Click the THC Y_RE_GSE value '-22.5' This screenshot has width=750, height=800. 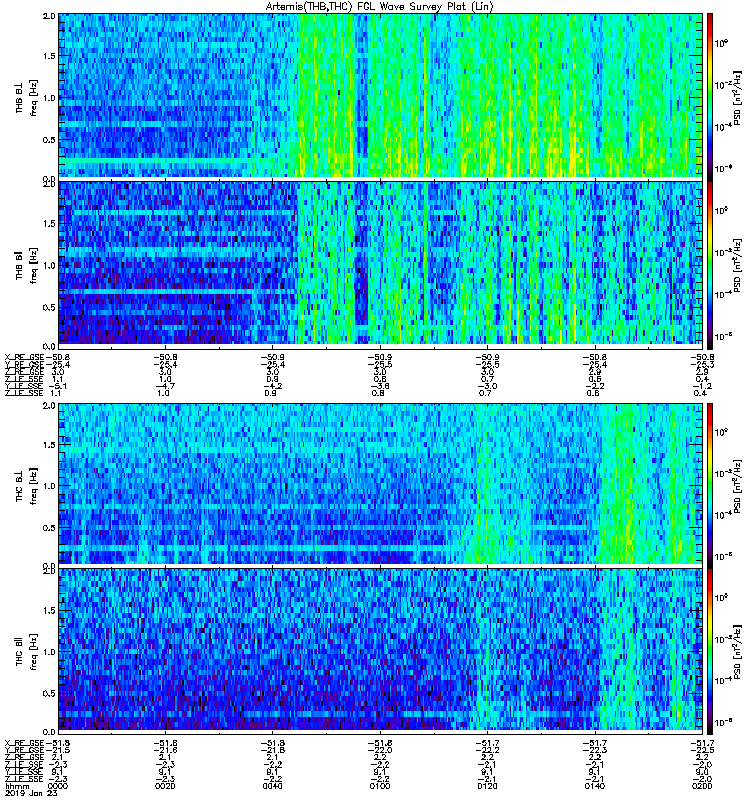click(x=702, y=750)
